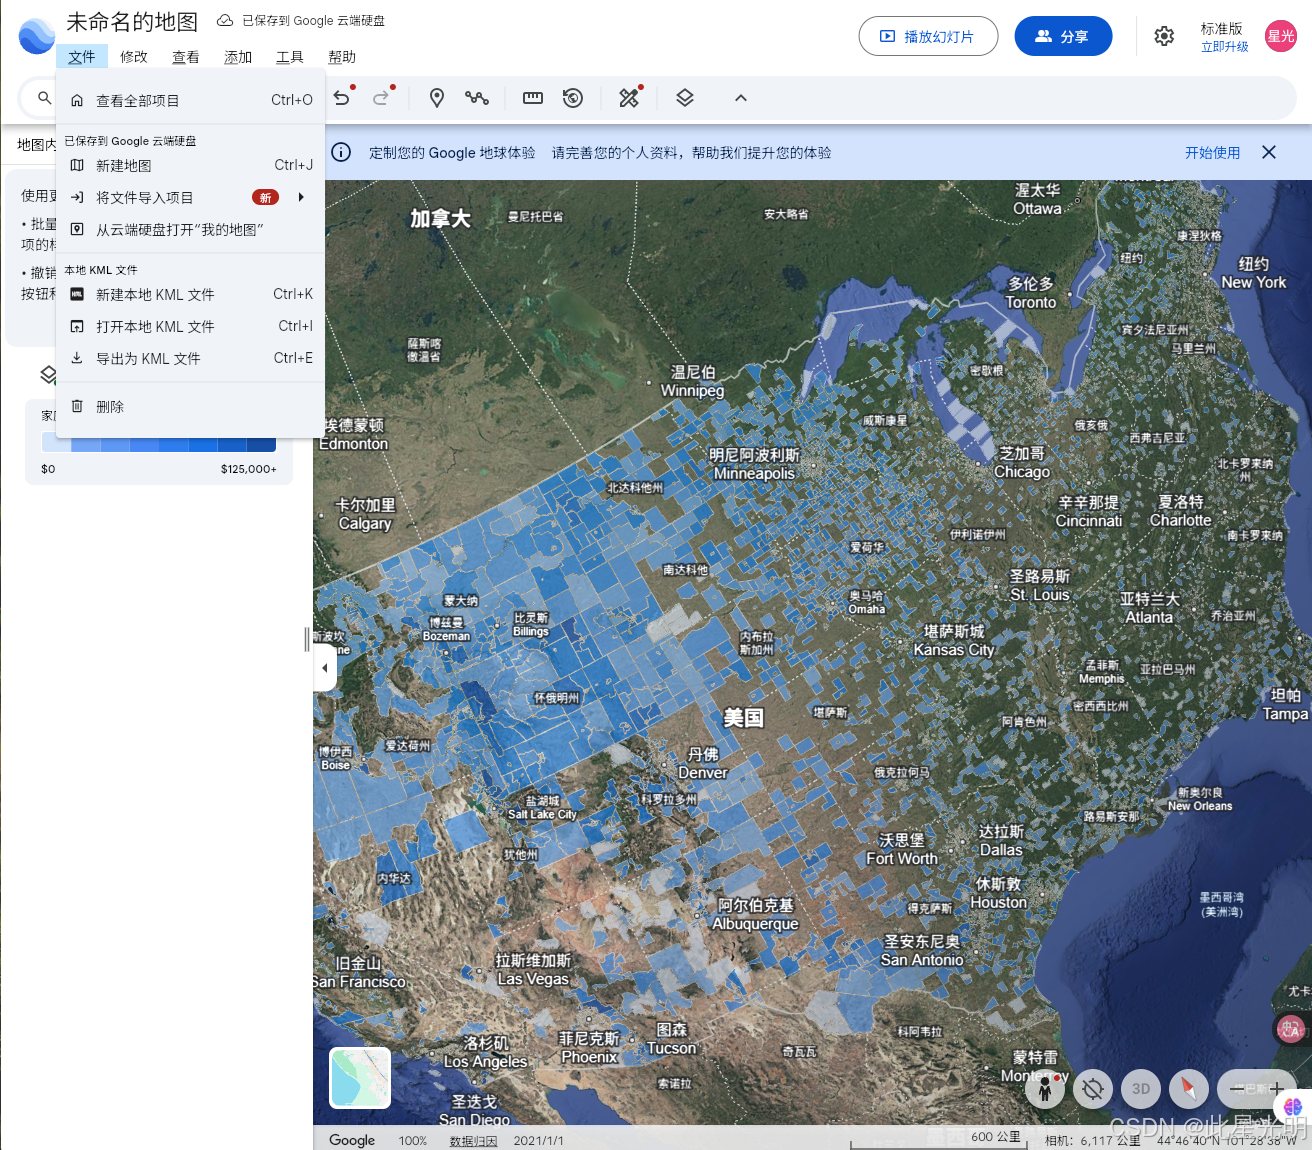Open the 查看 menu
Viewport: 1312px width, 1150px height.
186,57
